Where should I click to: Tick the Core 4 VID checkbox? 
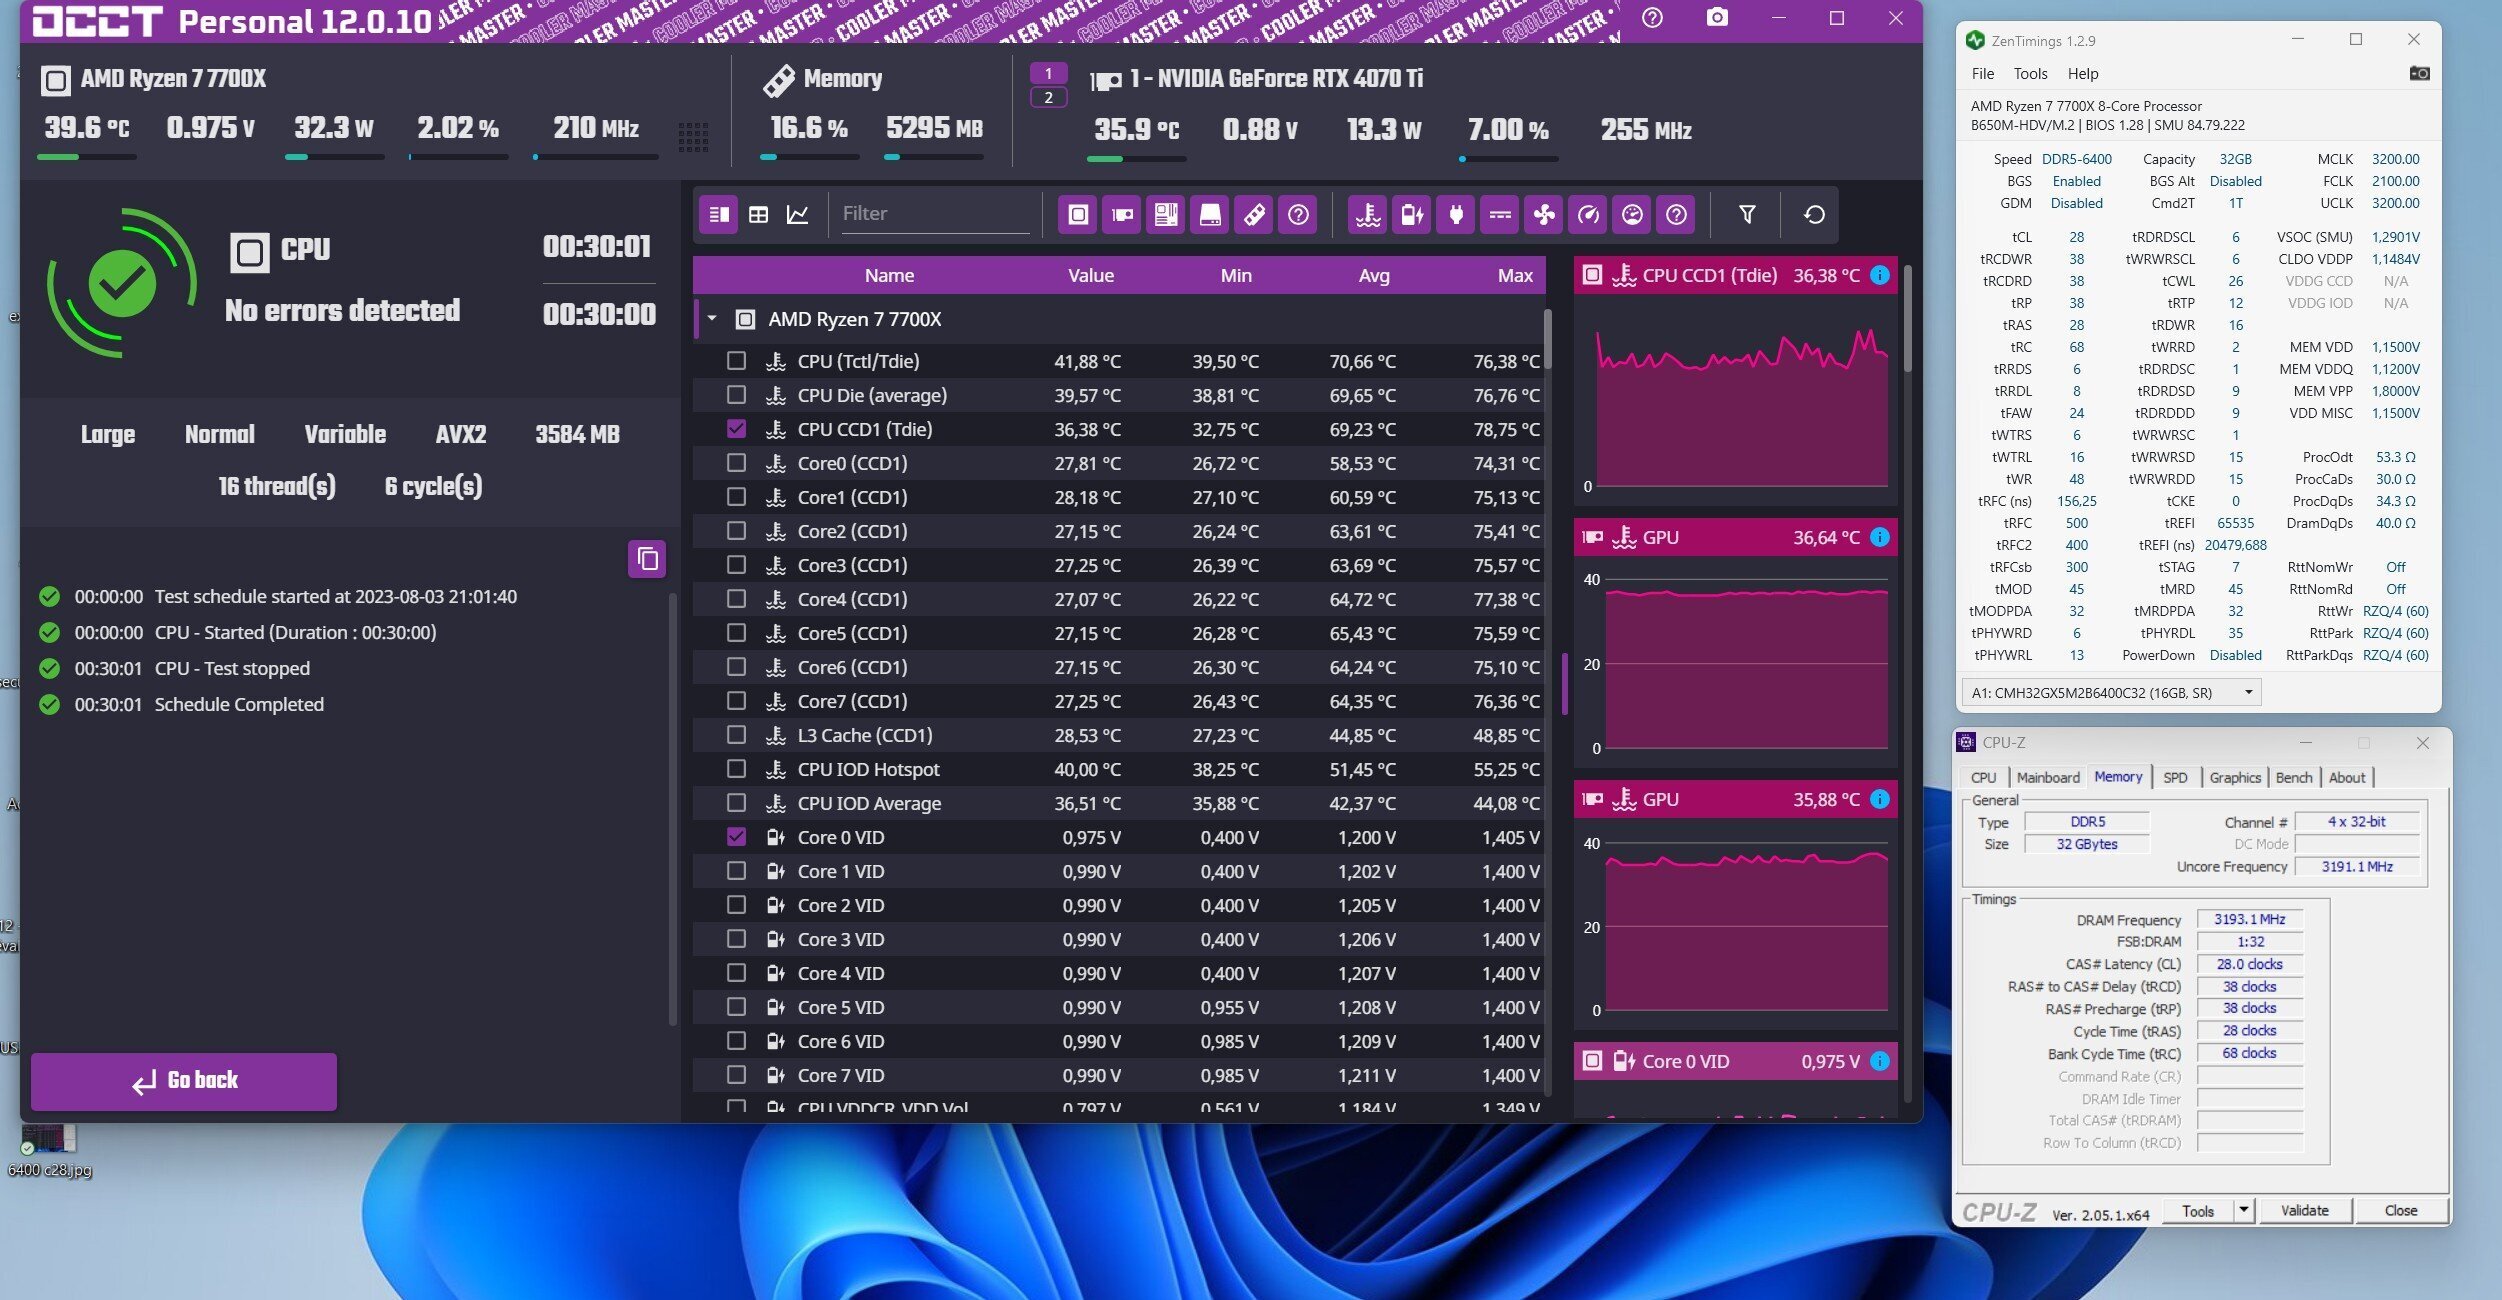pos(736,972)
